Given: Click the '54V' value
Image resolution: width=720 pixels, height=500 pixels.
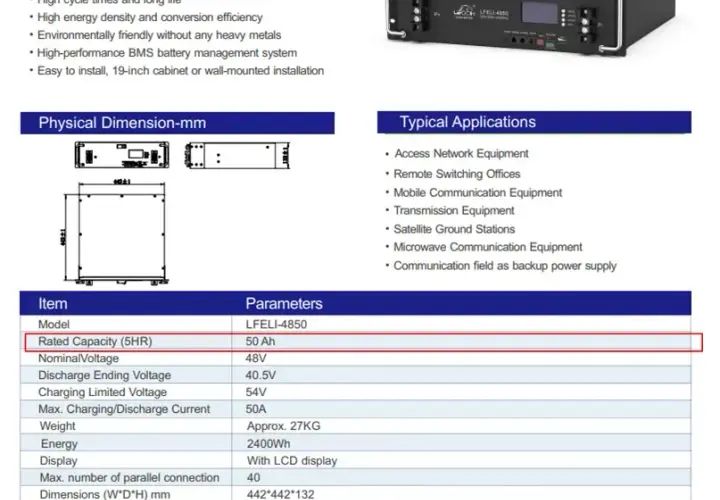Looking at the screenshot, I should pos(256,392).
